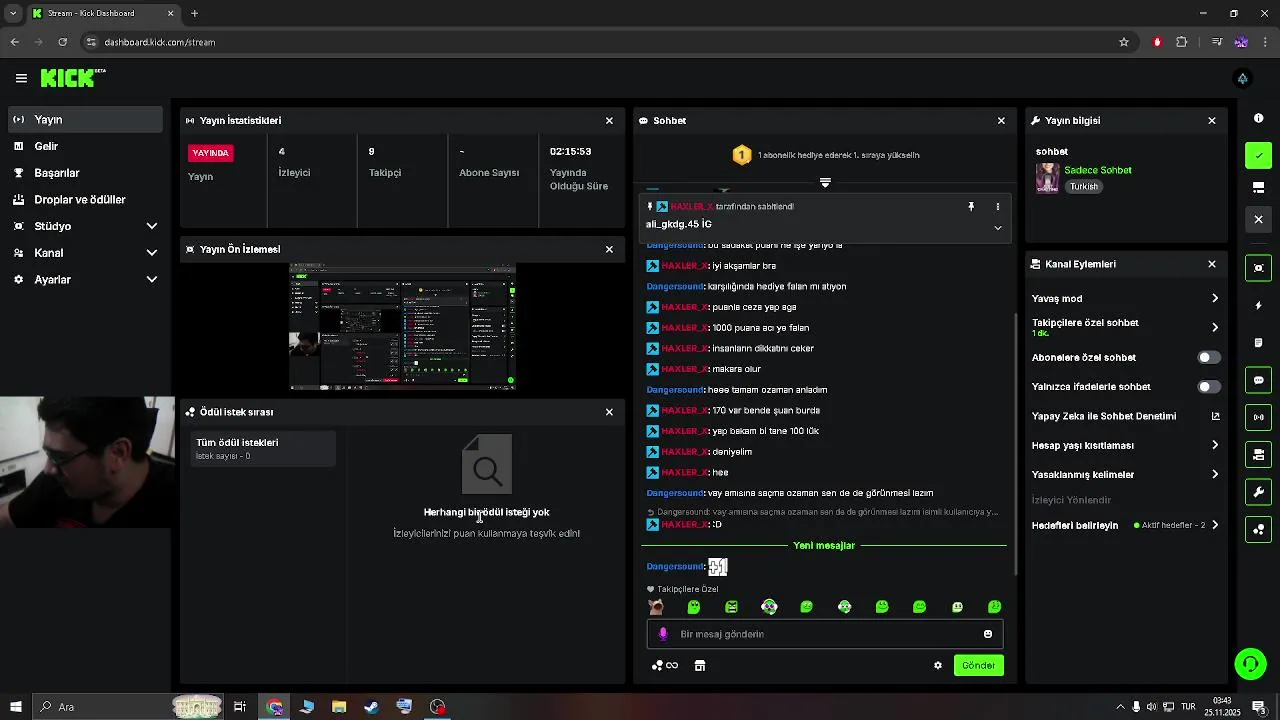The image size is (1280, 720).
Task: Click Sadece Sohbet category link
Action: coord(1097,170)
